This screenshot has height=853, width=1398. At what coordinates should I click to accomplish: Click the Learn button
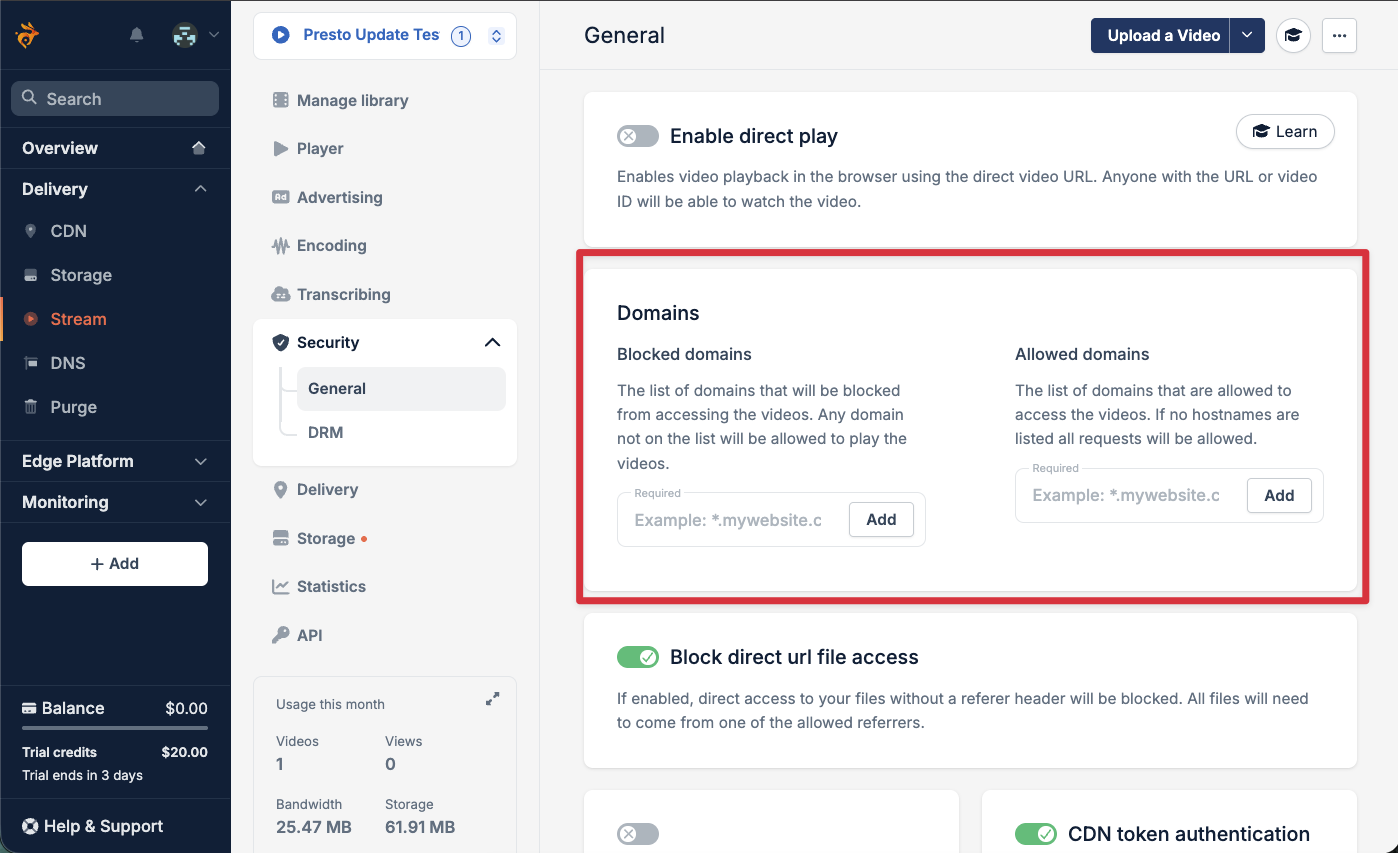coord(1285,132)
